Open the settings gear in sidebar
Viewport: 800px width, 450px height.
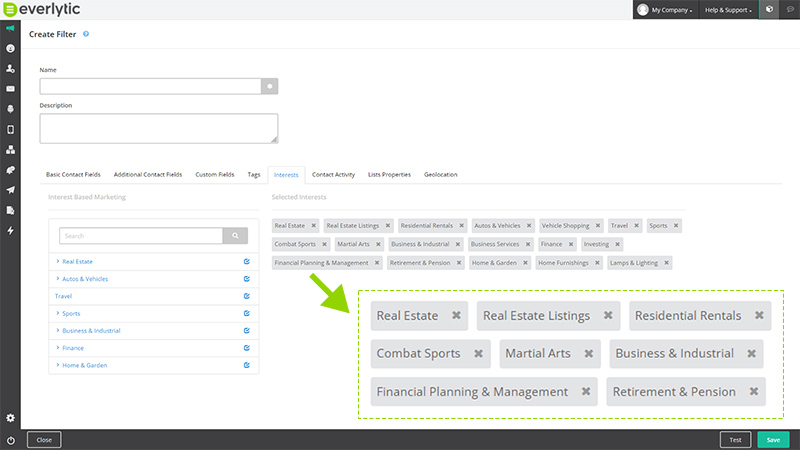(10, 418)
